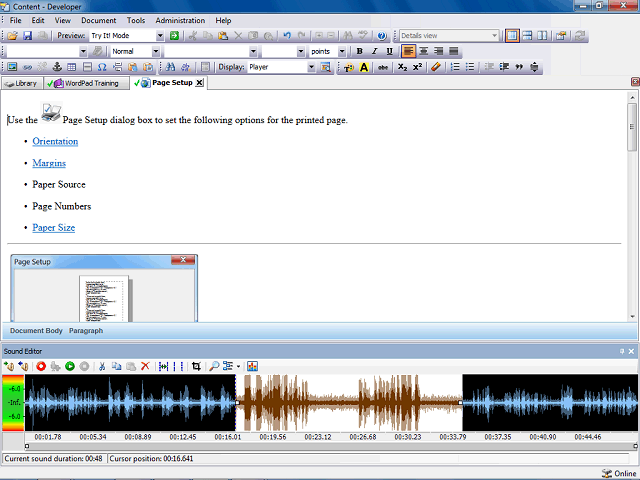Insert a bulleted list
This screenshot has width=640, height=480.
click(x=470, y=67)
